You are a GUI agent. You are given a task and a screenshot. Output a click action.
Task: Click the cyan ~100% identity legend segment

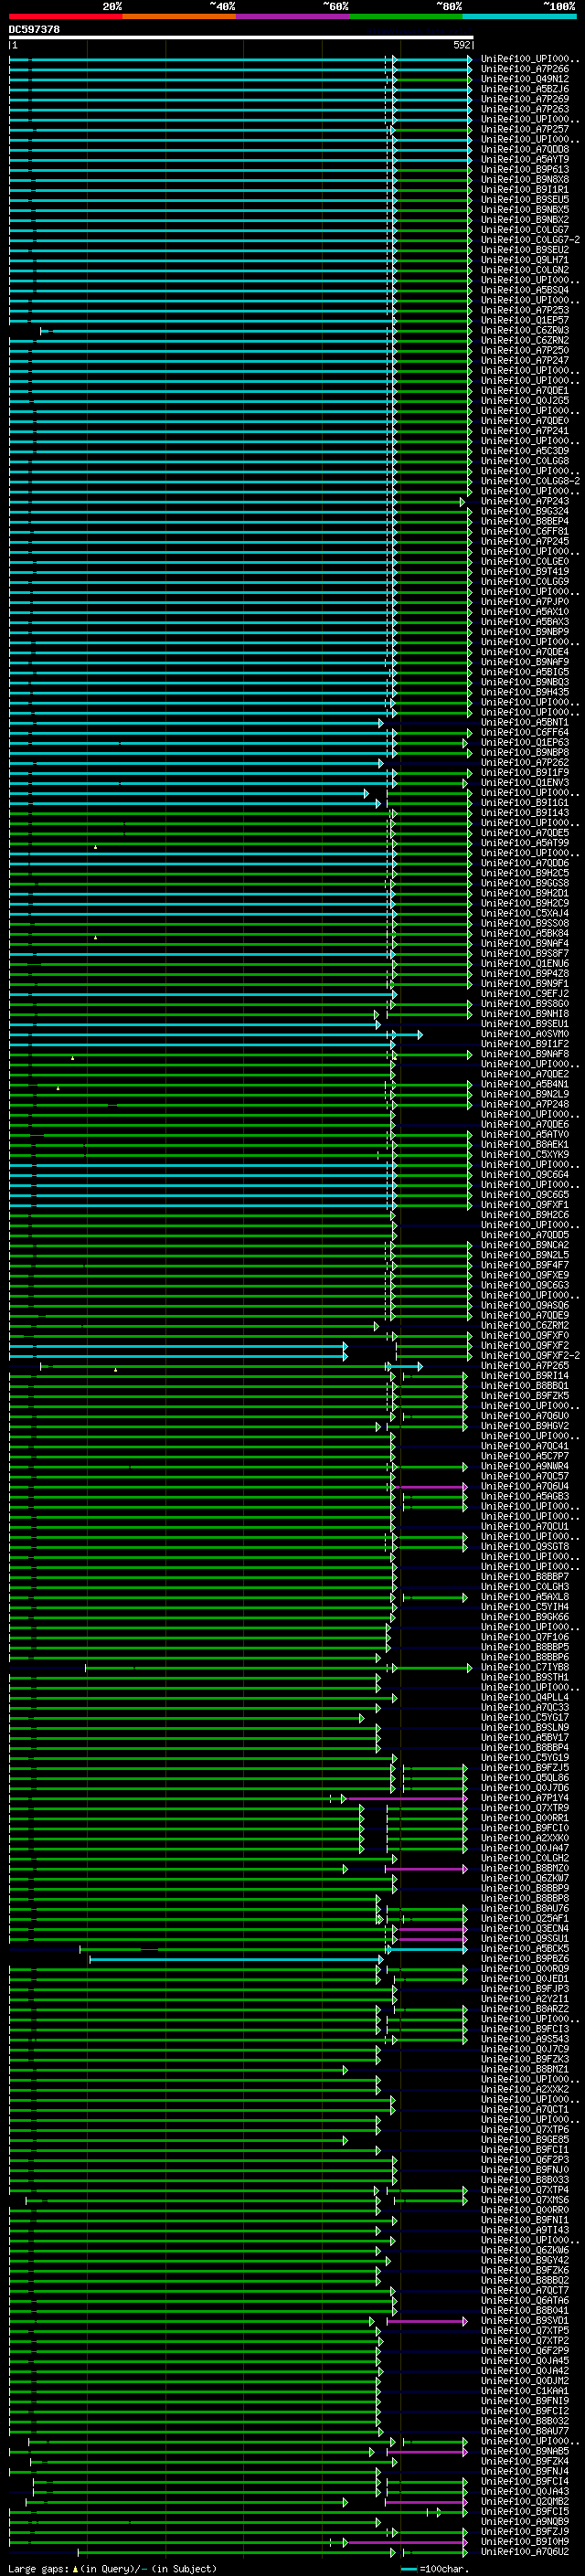click(x=519, y=17)
